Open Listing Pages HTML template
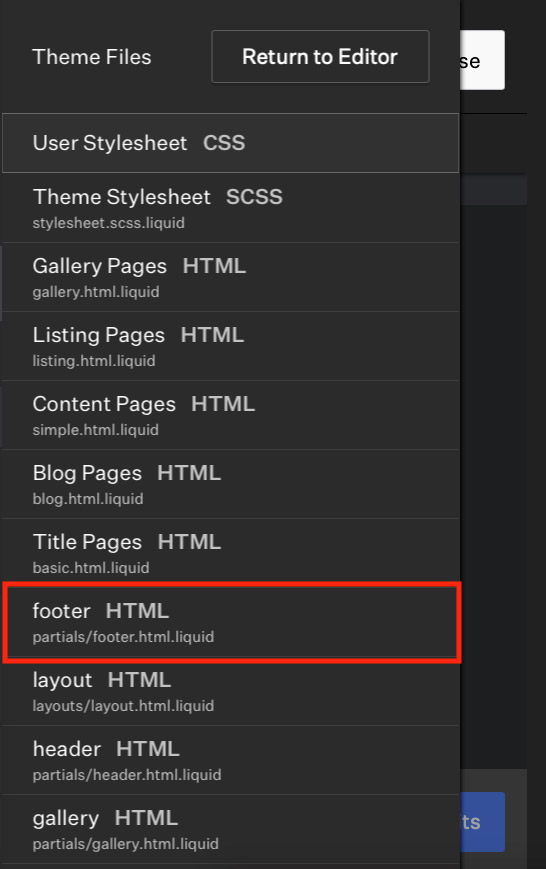The width and height of the screenshot is (546, 869). point(231,346)
